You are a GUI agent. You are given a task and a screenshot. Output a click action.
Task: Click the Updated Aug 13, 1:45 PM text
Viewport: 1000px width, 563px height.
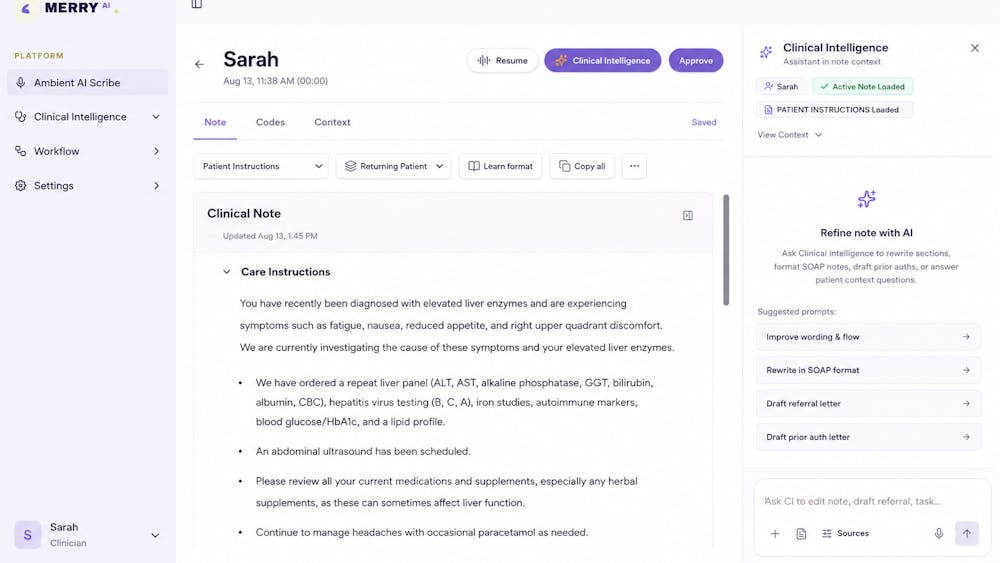click(270, 236)
